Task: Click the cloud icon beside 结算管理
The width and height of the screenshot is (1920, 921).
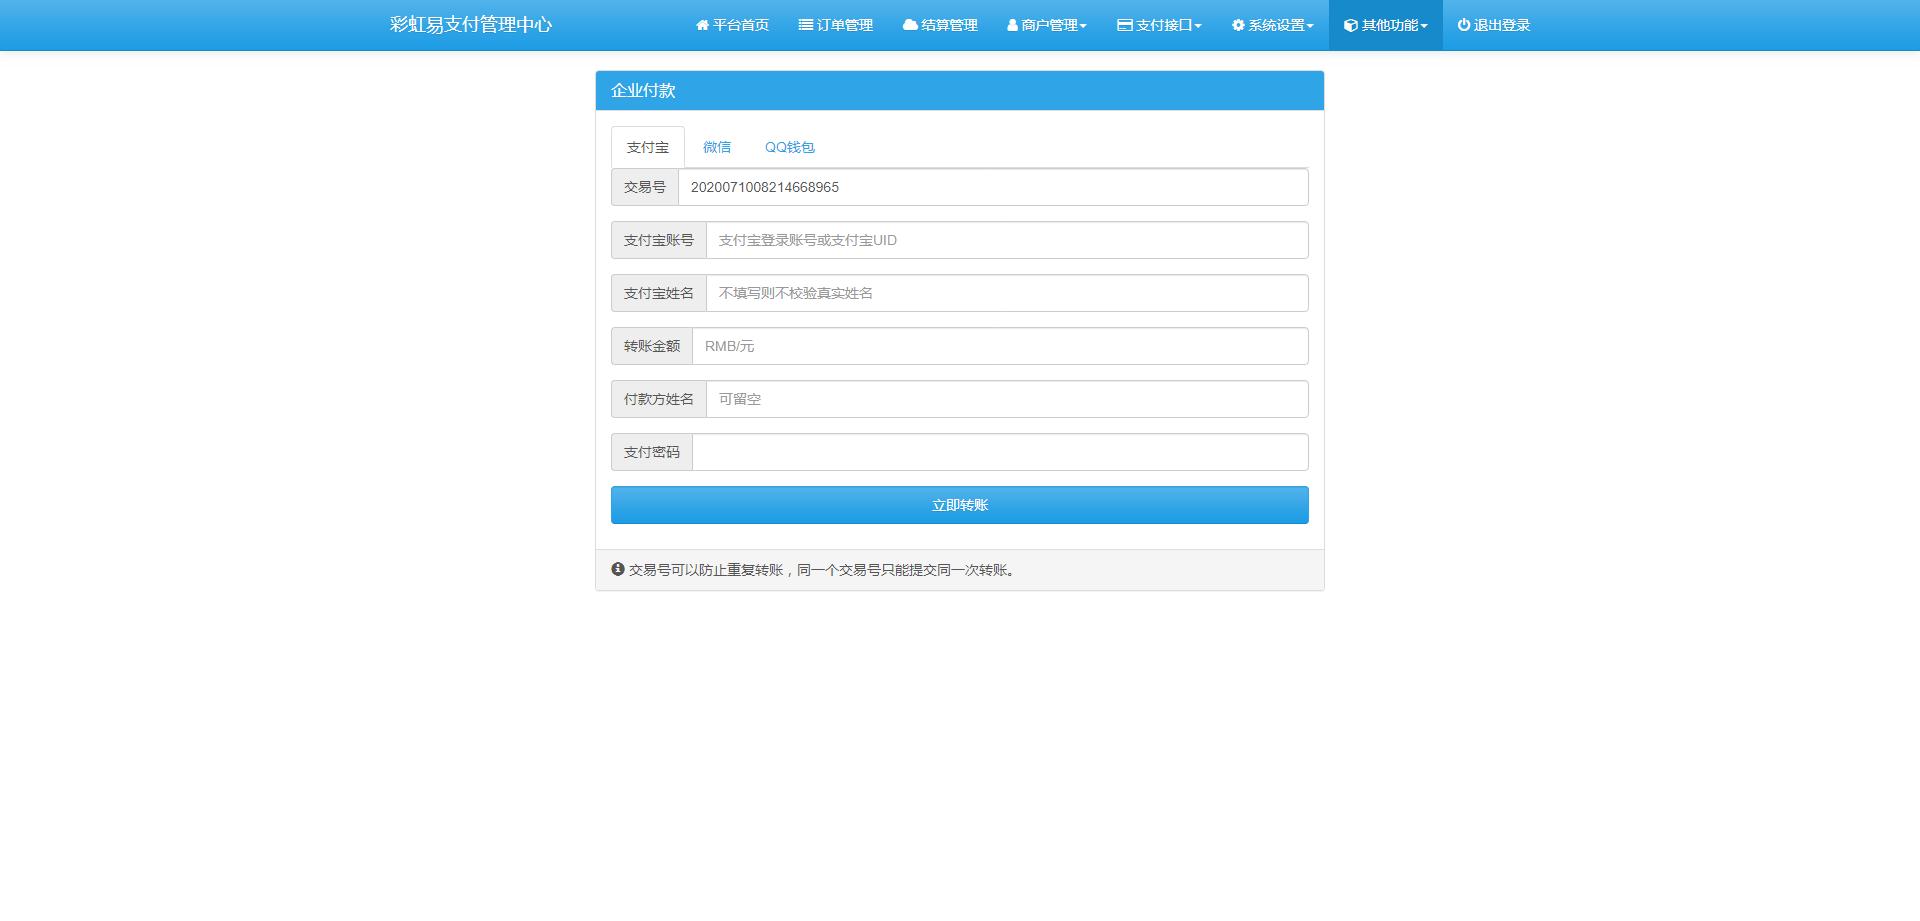Action: (910, 25)
